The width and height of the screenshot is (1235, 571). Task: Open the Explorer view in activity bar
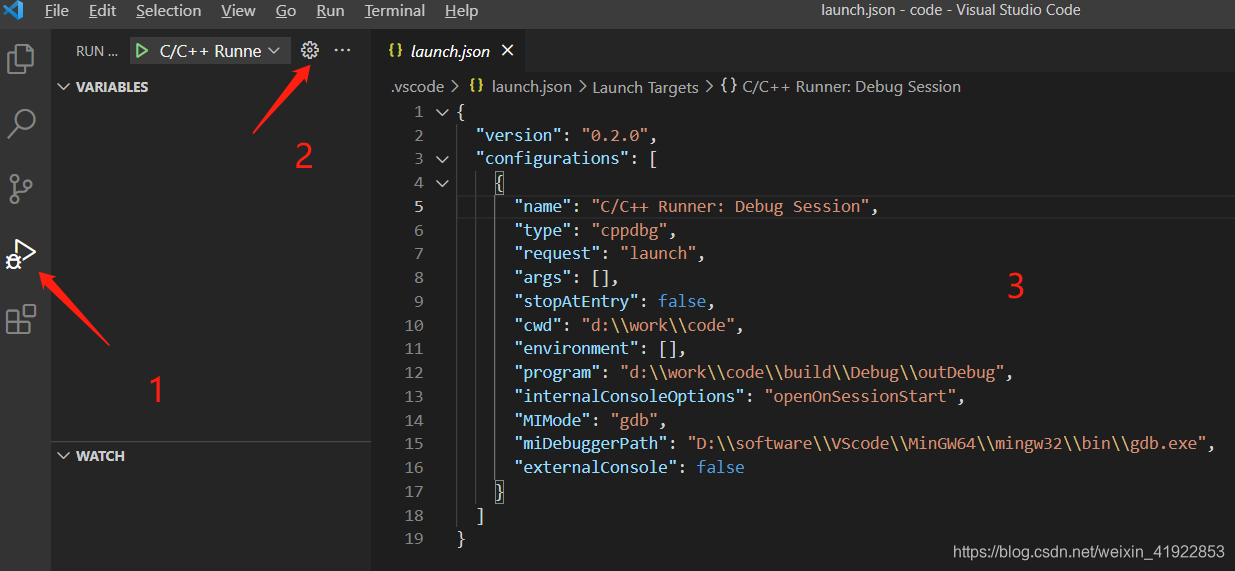(x=21, y=59)
